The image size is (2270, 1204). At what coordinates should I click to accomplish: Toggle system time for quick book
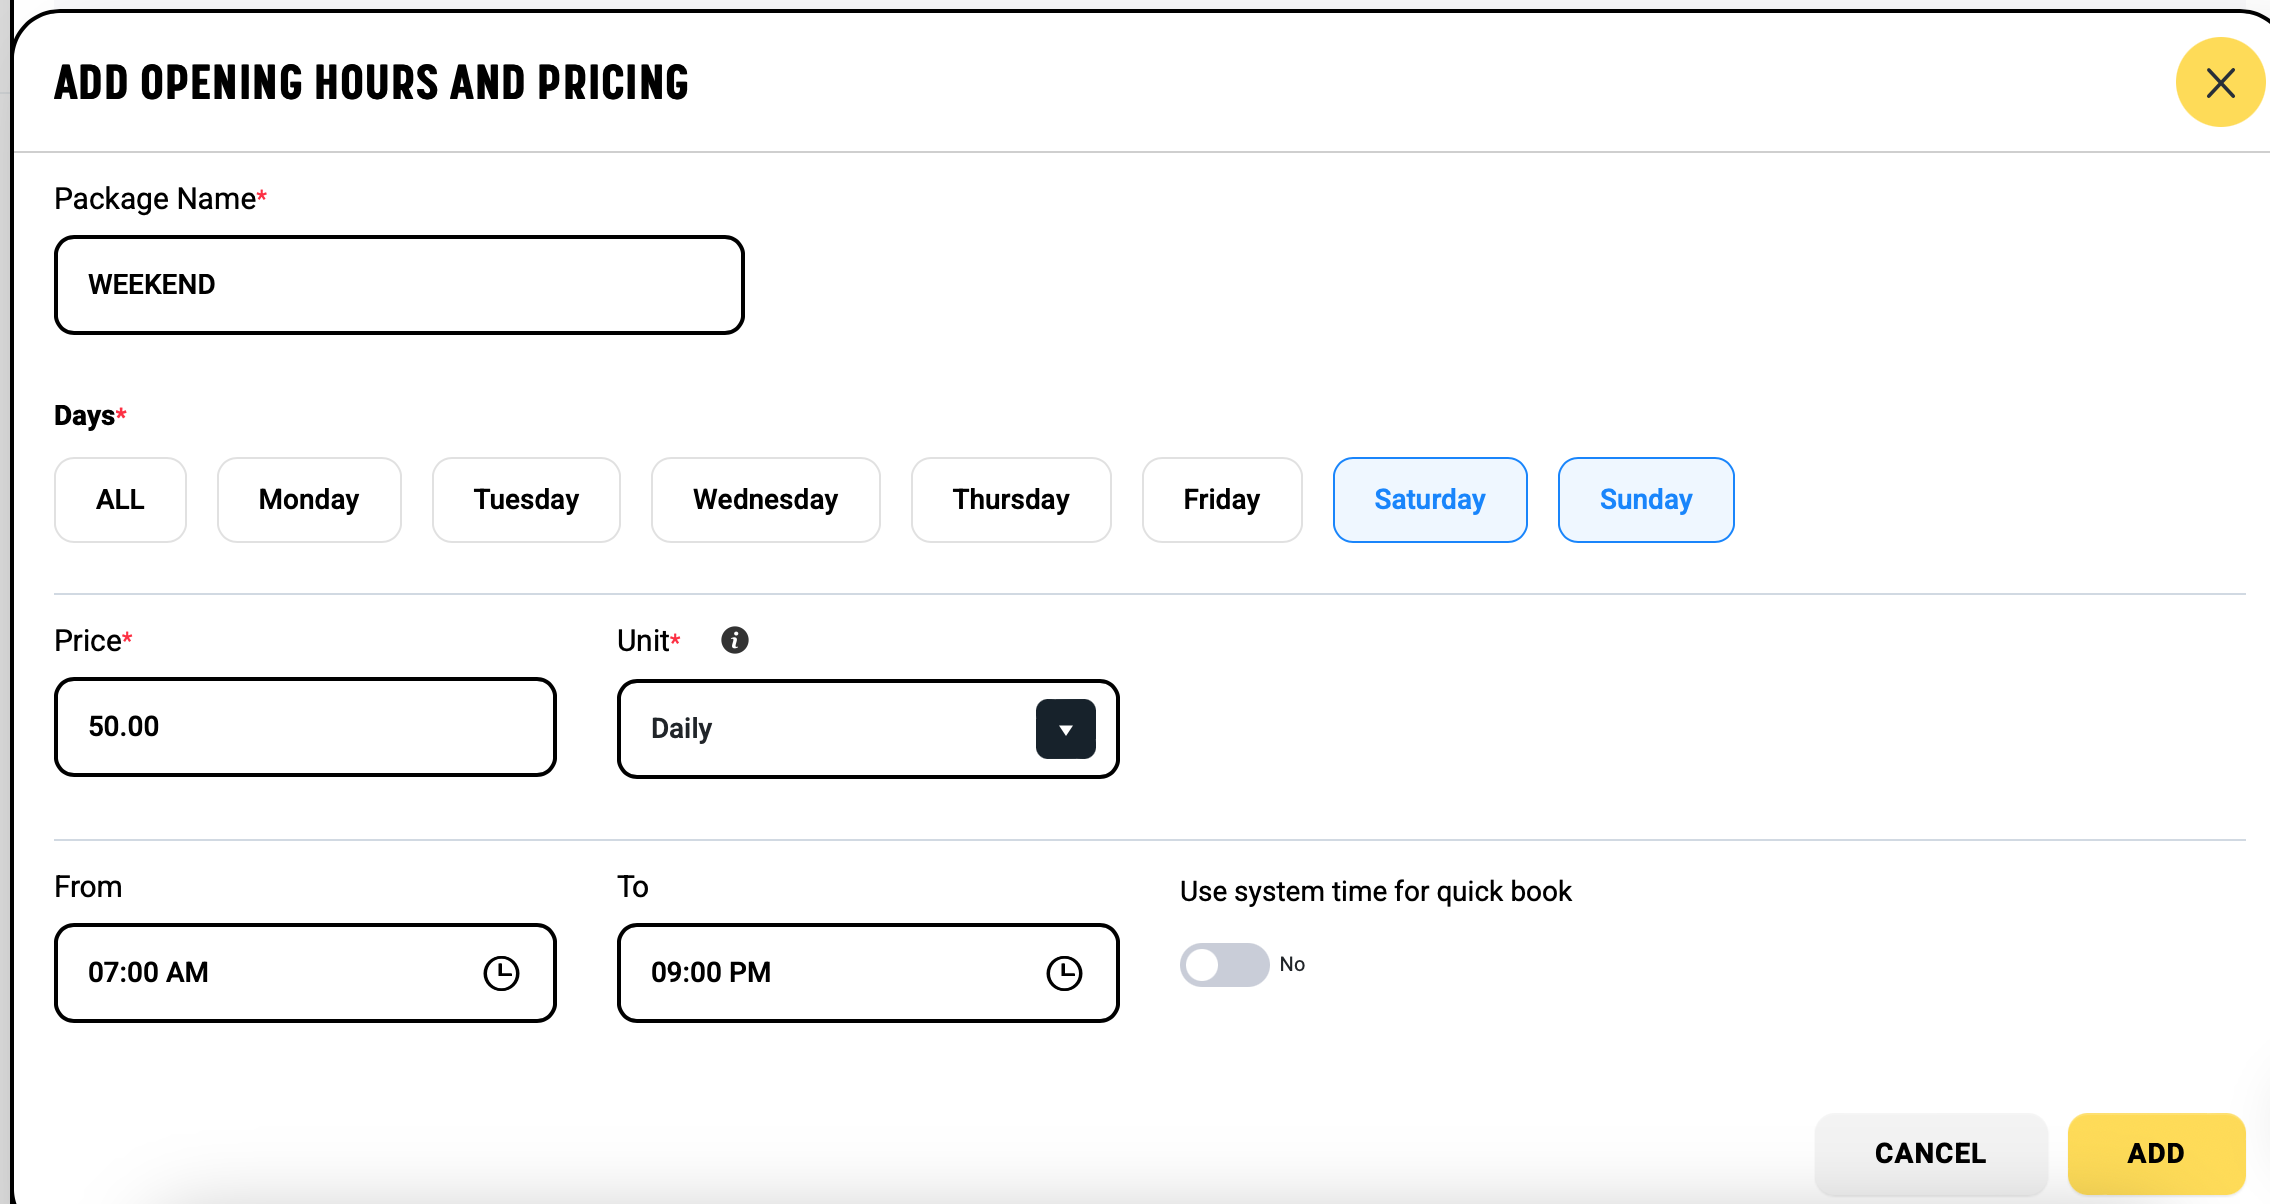(1224, 965)
